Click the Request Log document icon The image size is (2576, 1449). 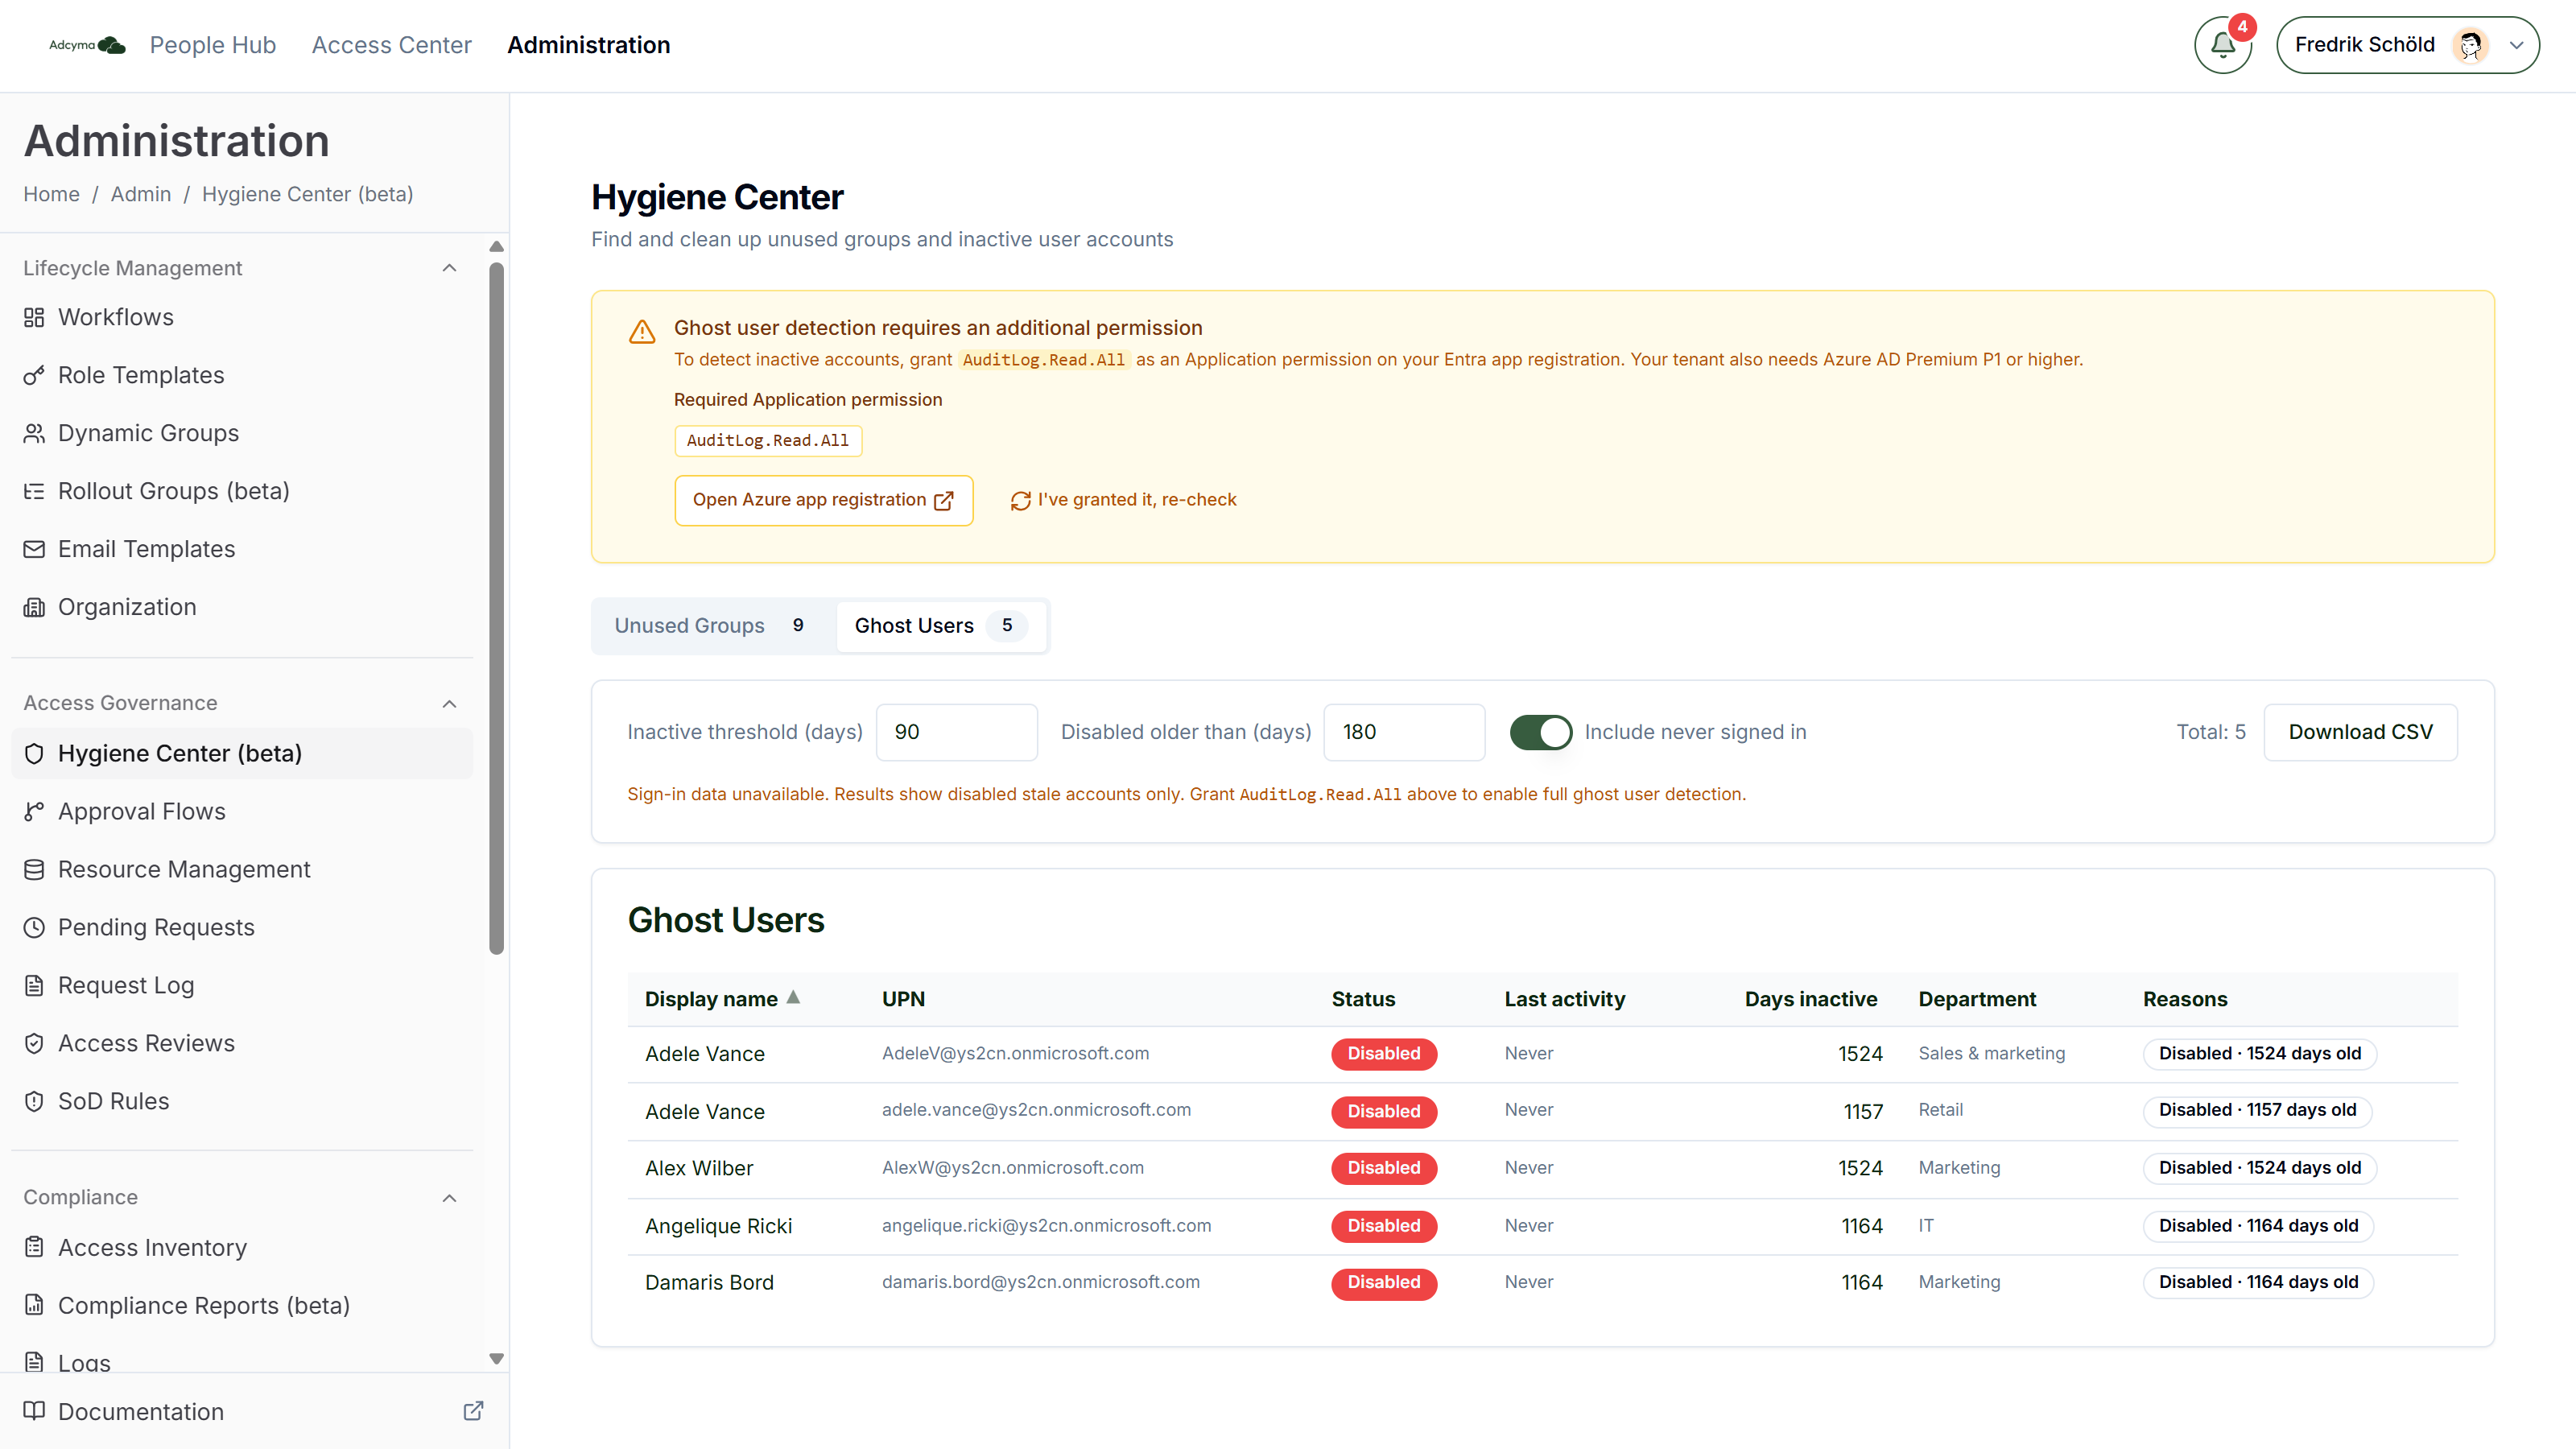click(x=34, y=985)
